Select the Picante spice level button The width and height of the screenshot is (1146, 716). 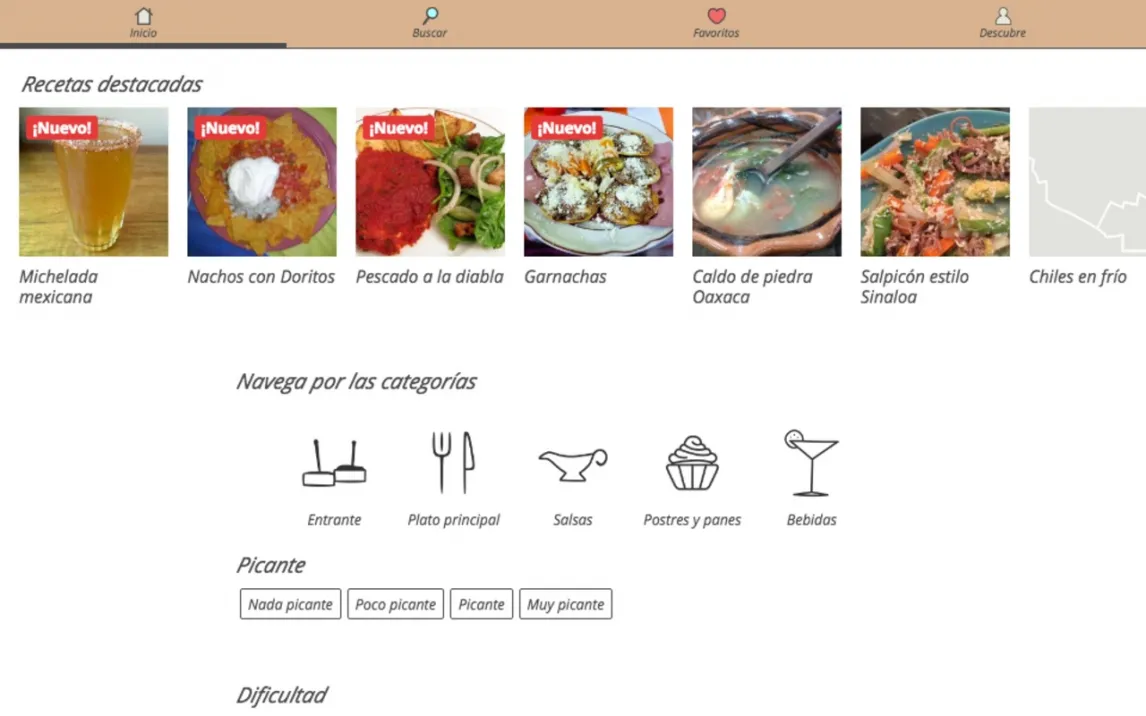482,604
